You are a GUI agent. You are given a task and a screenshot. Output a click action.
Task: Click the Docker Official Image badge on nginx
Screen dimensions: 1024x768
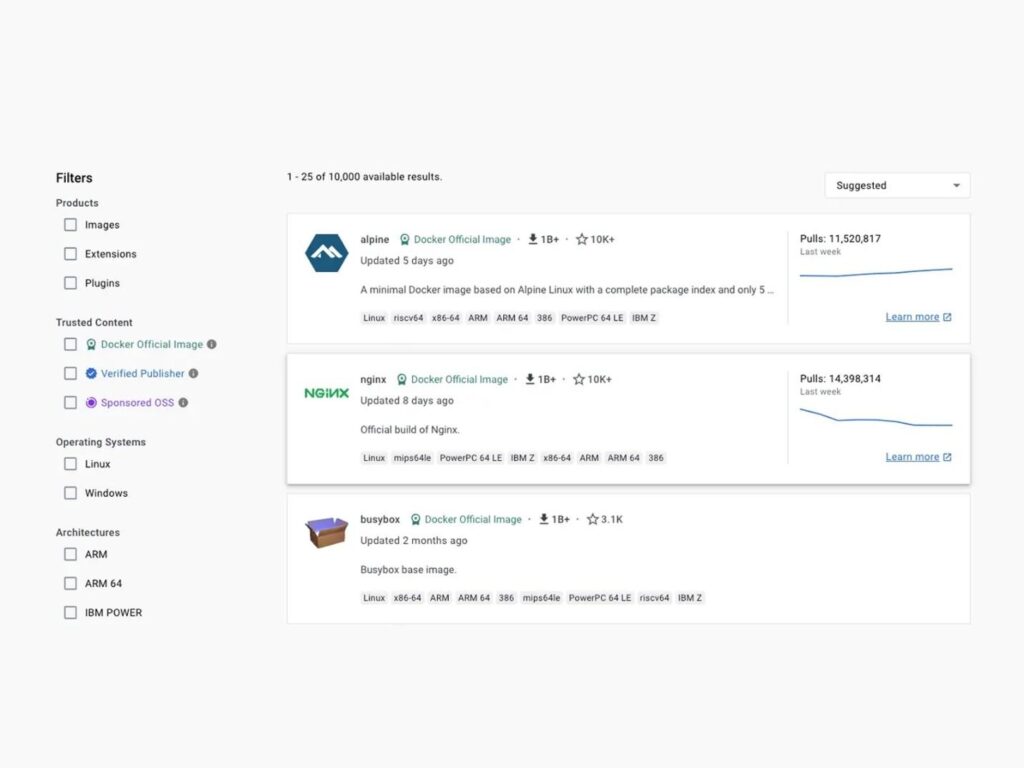coord(452,379)
